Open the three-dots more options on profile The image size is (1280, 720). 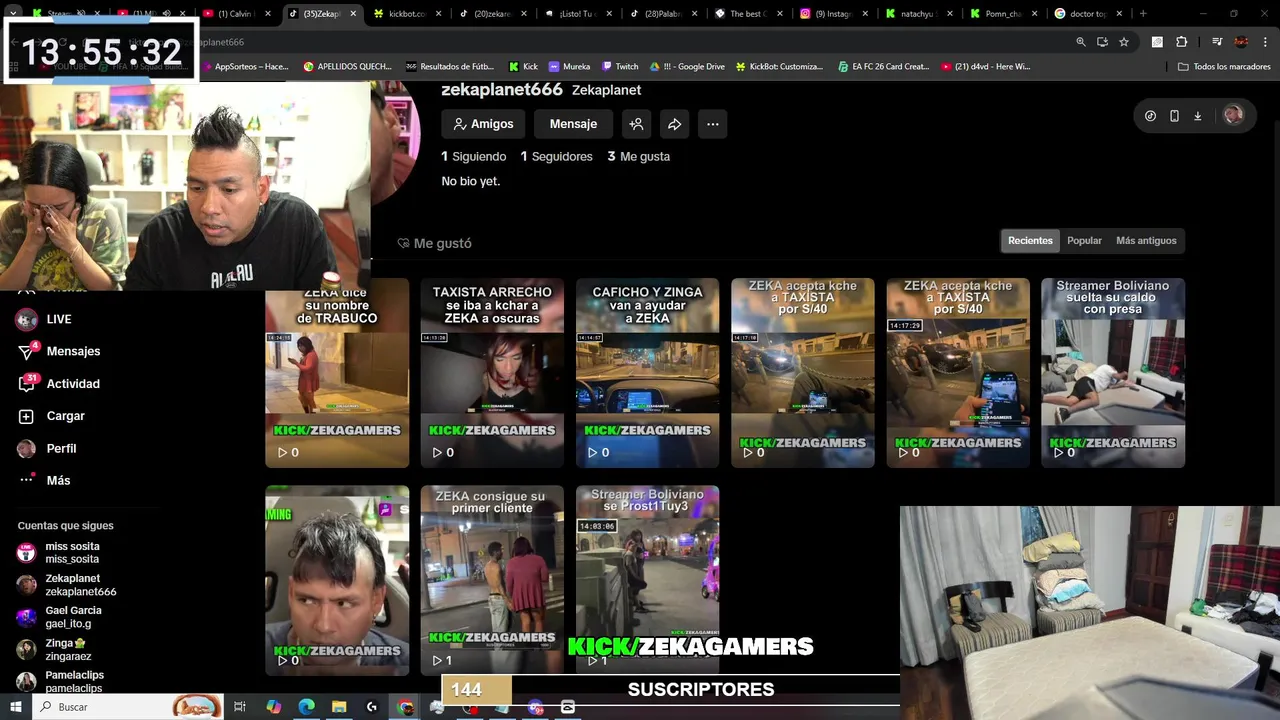(712, 124)
